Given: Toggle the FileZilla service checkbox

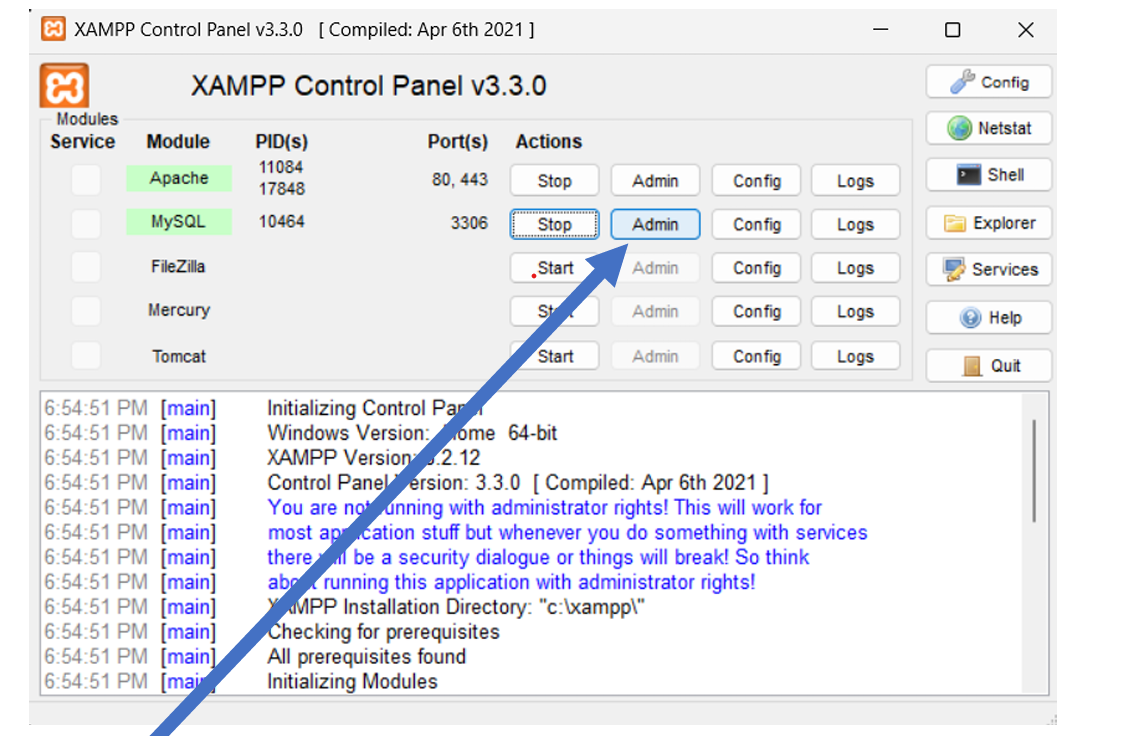Looking at the screenshot, I should [86, 267].
